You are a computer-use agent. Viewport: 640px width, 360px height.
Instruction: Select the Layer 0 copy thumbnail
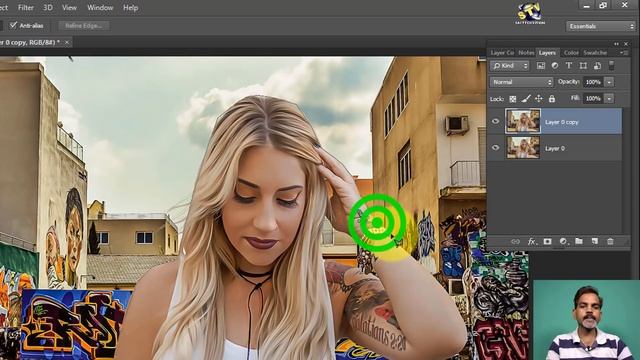pyautogui.click(x=523, y=121)
